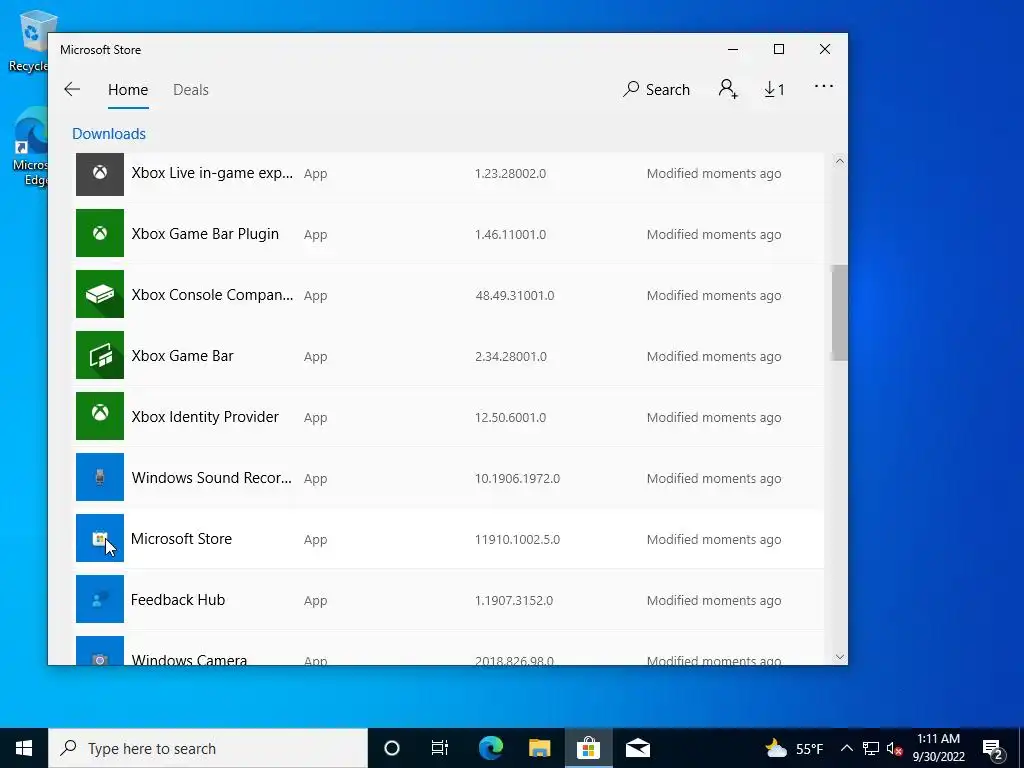Viewport: 1024px width, 768px height.
Task: Open the weather widget showing 55°F
Action: (x=795, y=748)
